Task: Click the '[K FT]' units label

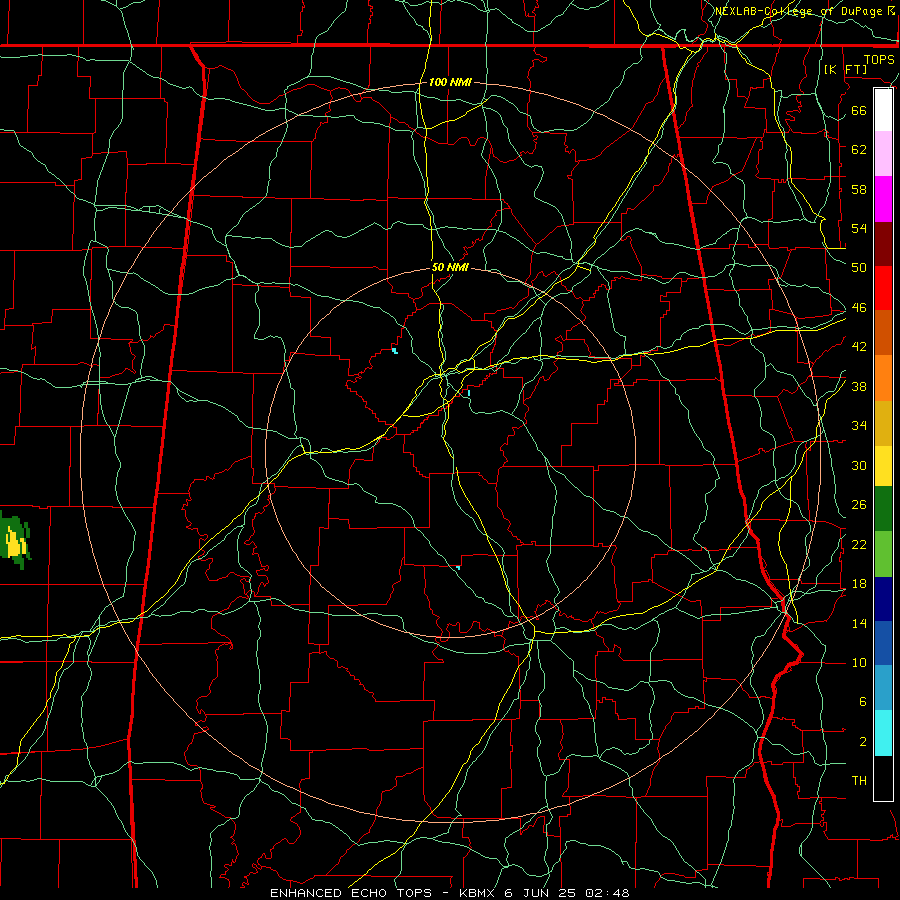Action: (845, 69)
